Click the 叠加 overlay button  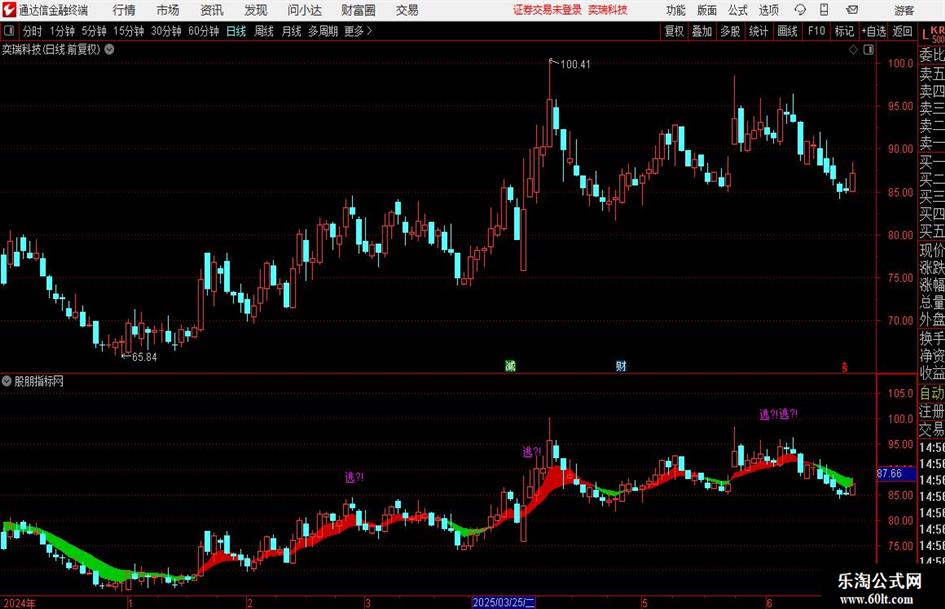pos(702,31)
